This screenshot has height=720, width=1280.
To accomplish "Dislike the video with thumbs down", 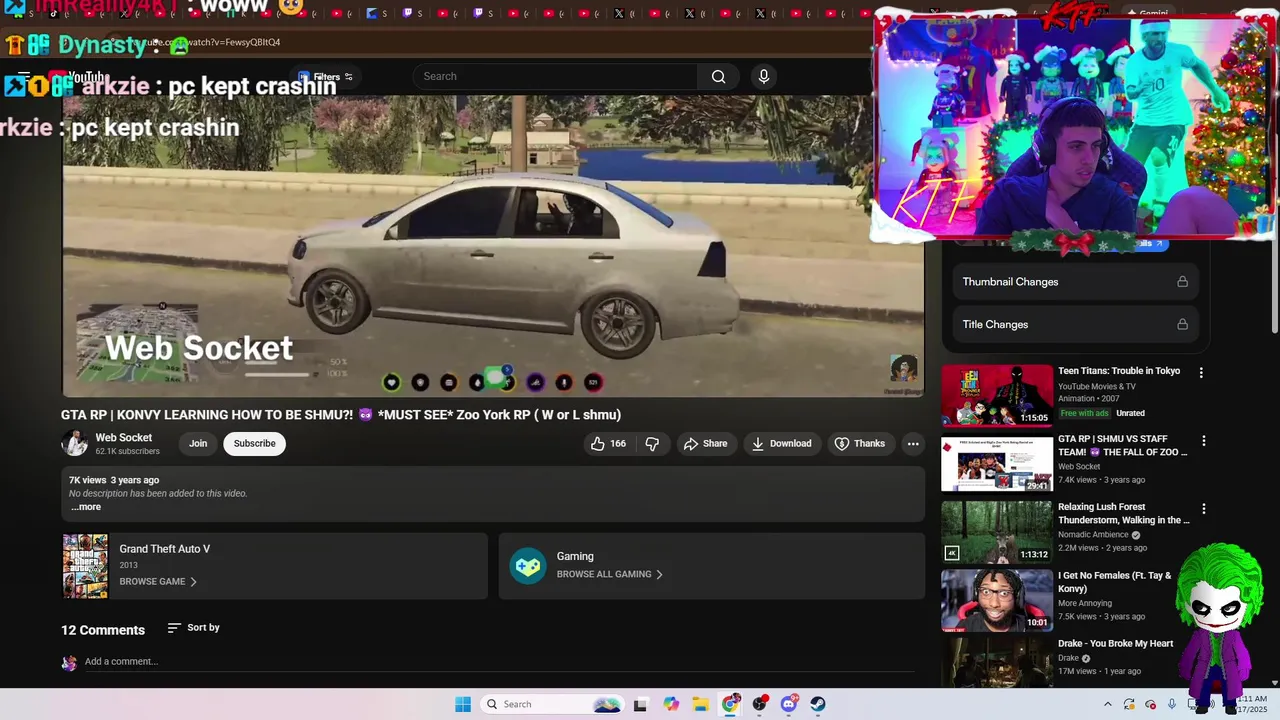I will 652,443.
